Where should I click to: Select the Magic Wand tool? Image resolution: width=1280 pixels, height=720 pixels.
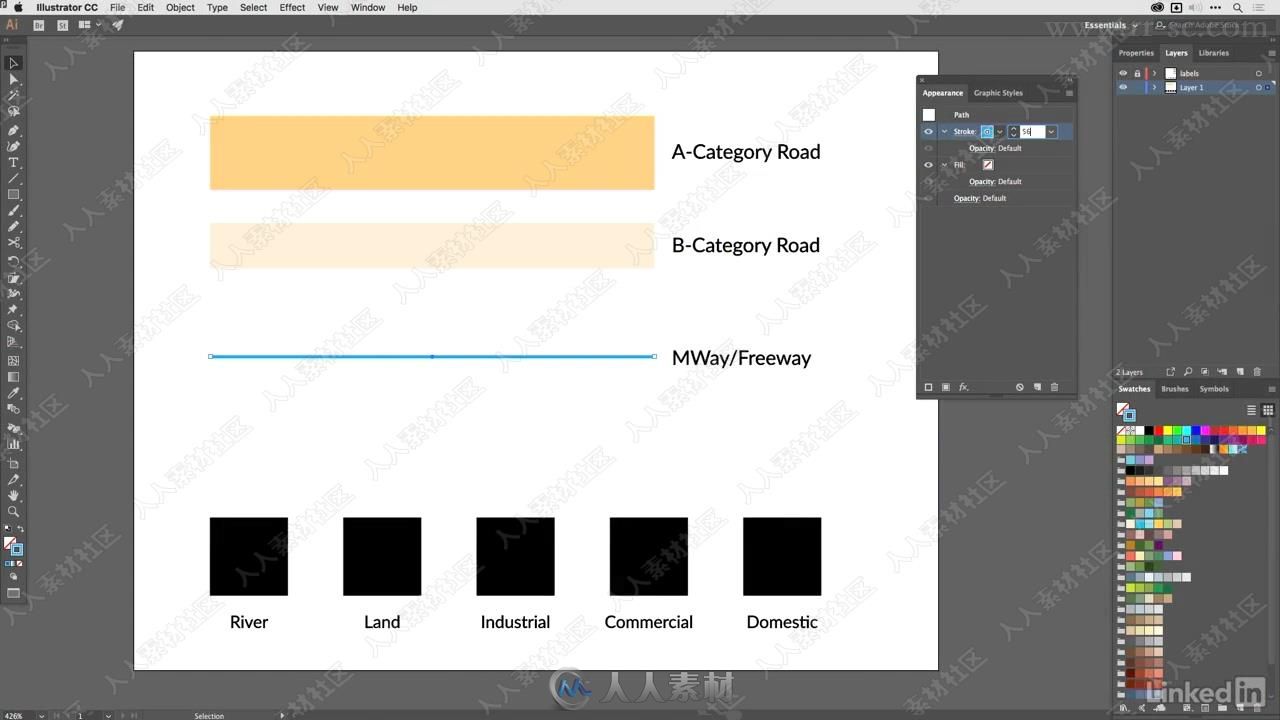[13, 96]
